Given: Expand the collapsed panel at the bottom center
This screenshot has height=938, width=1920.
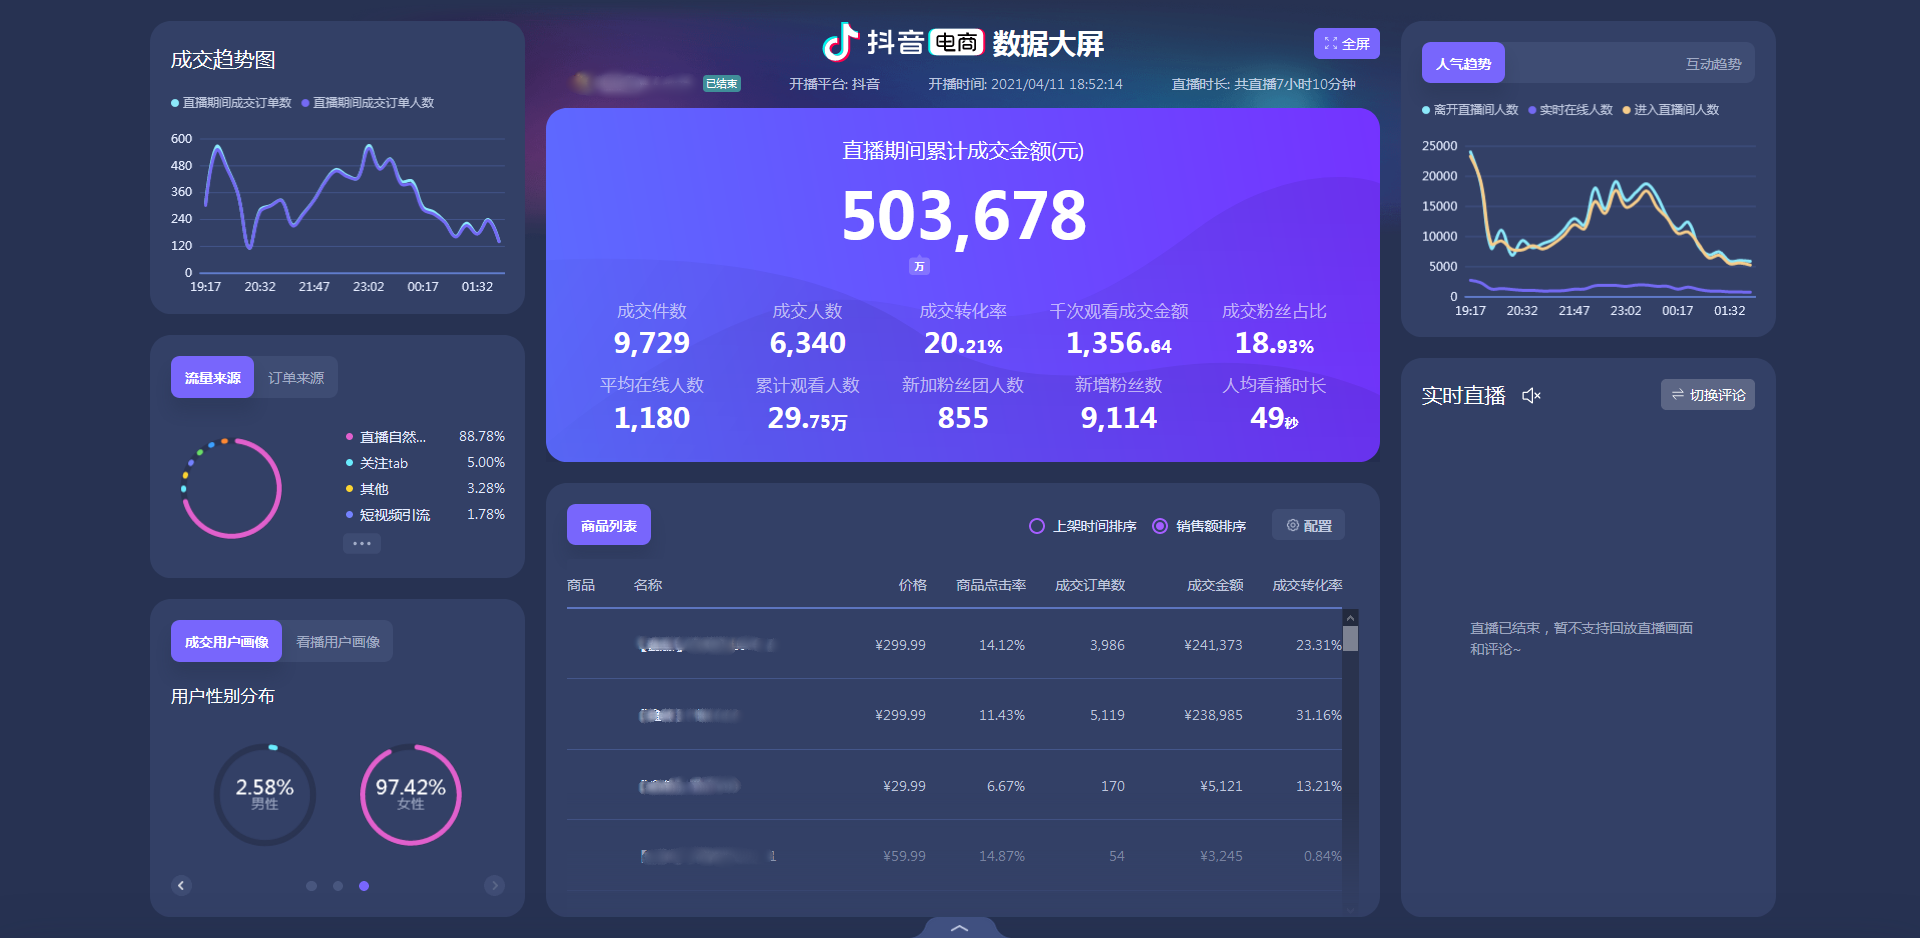Looking at the screenshot, I should click(x=959, y=928).
